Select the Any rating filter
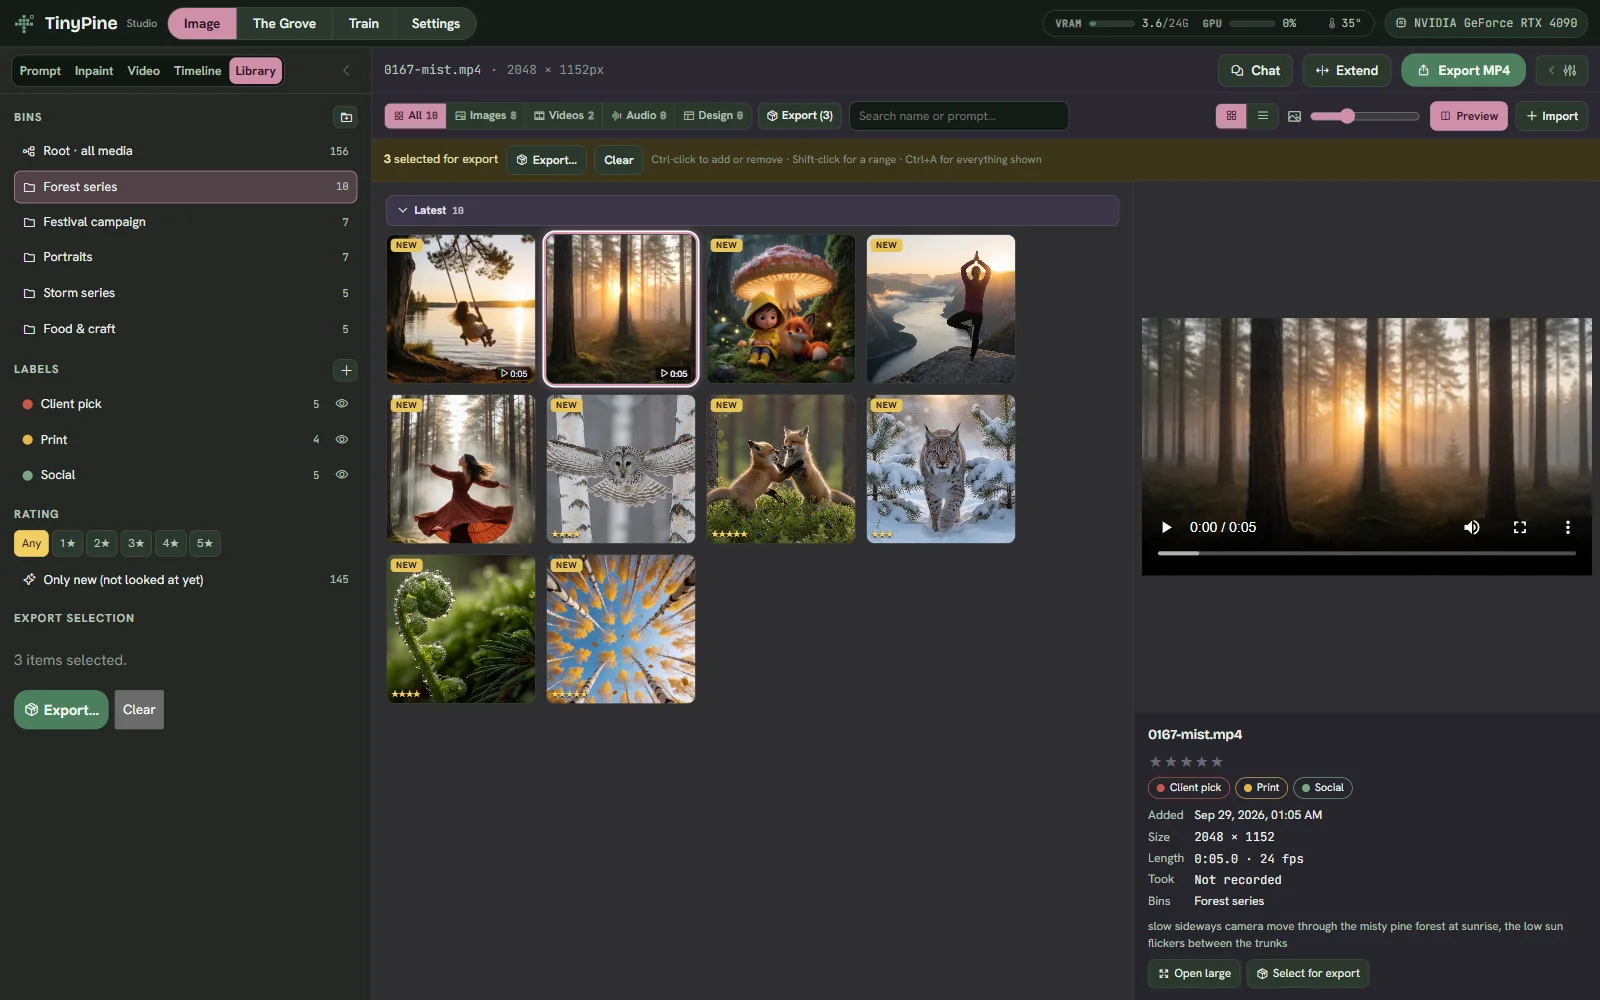Viewport: 1600px width, 1000px height. tap(32, 543)
